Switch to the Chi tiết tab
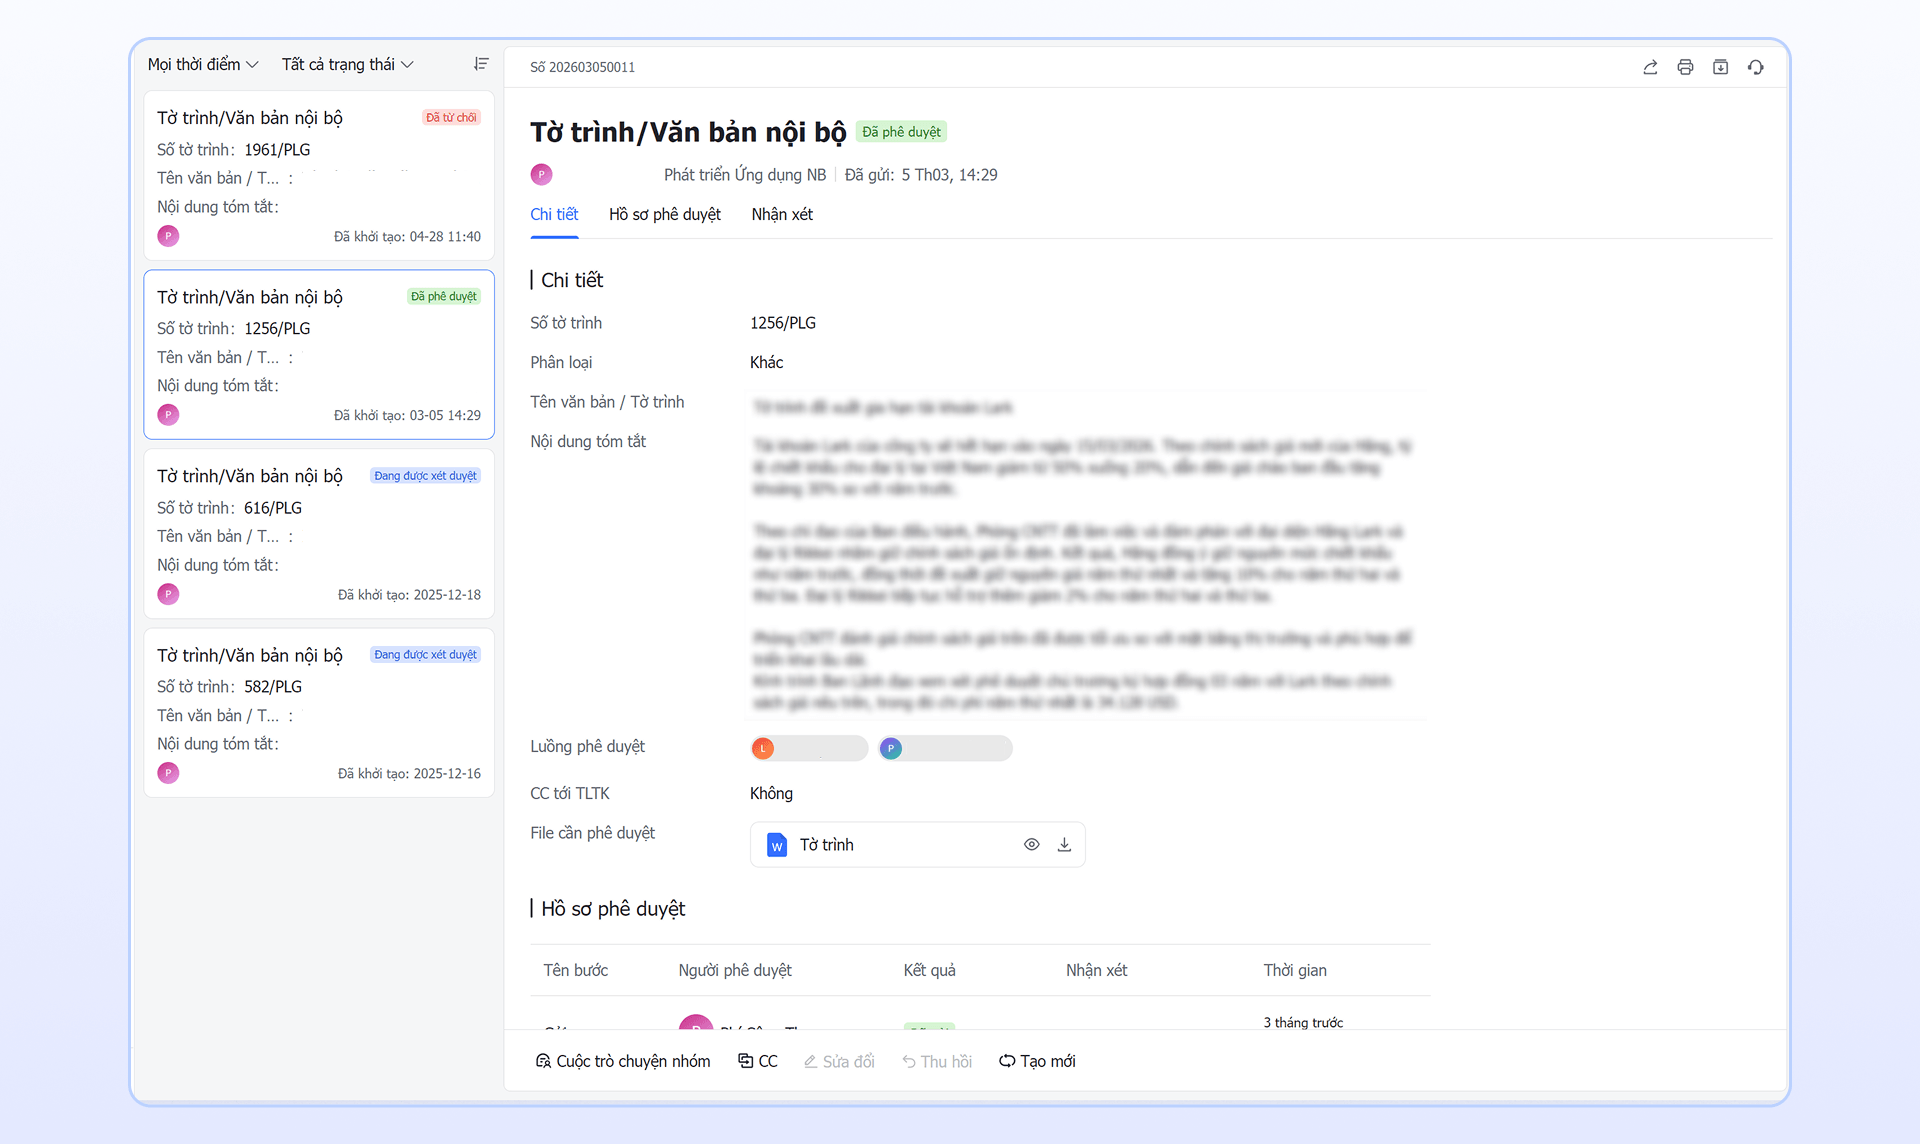Screen dimensions: 1920x1144 554,214
